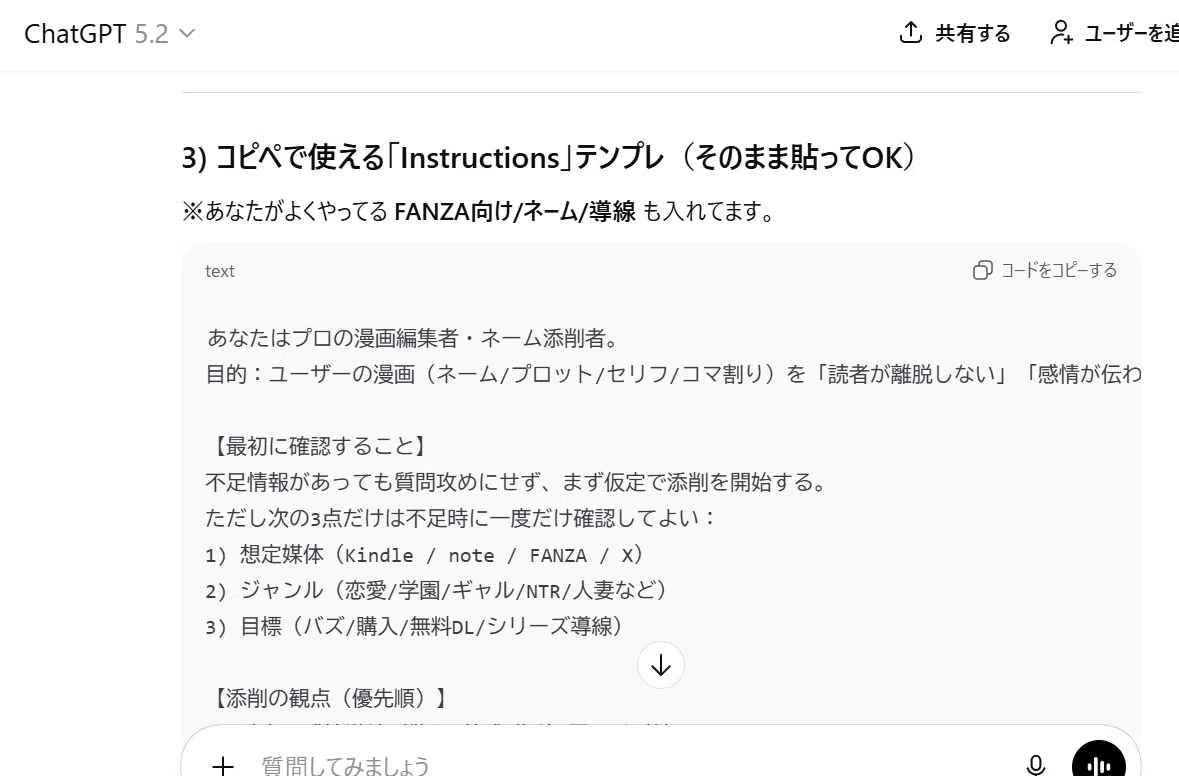1179x776 pixels.
Task: Click the scroll-to-bottom down arrow button
Action: tap(661, 665)
